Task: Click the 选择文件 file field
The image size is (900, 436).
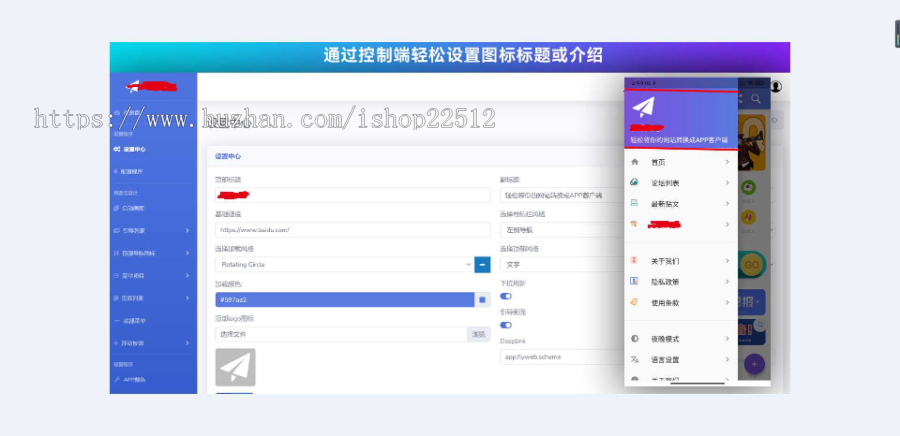Action: coord(341,334)
